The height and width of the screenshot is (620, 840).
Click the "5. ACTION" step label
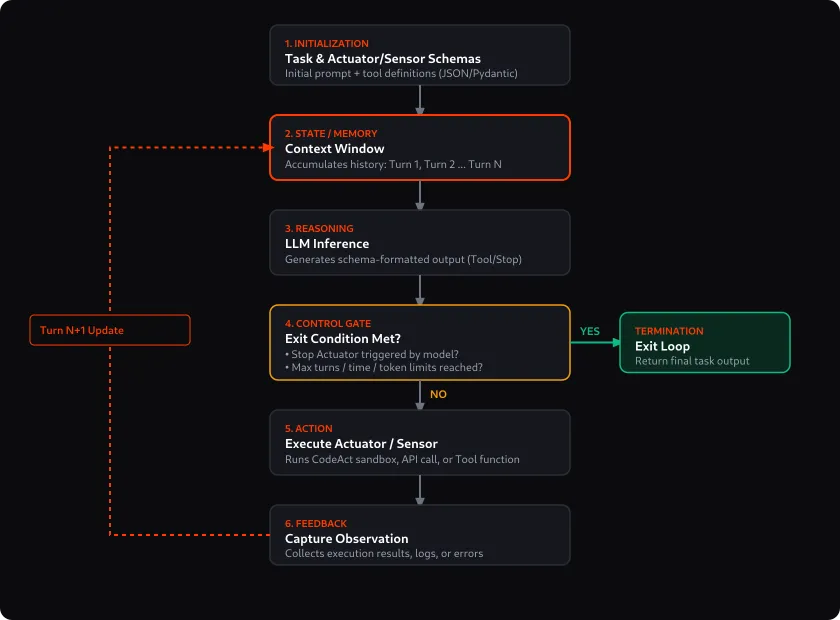point(309,429)
